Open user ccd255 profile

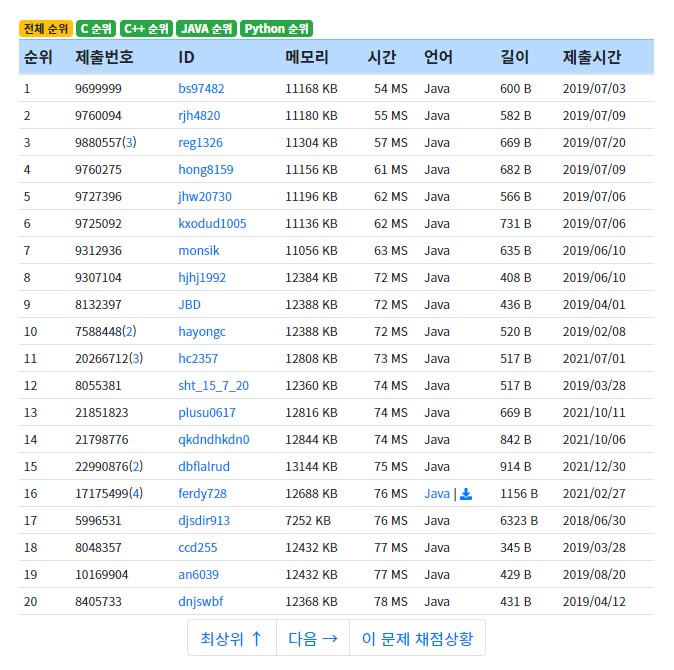(198, 548)
